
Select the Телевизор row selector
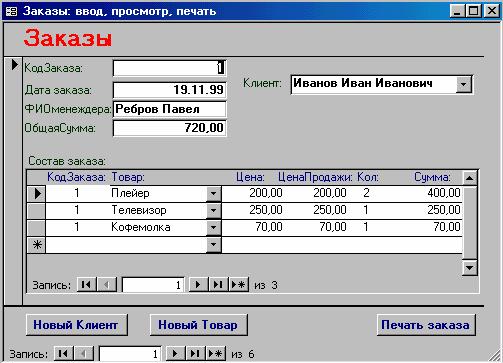click(36, 210)
